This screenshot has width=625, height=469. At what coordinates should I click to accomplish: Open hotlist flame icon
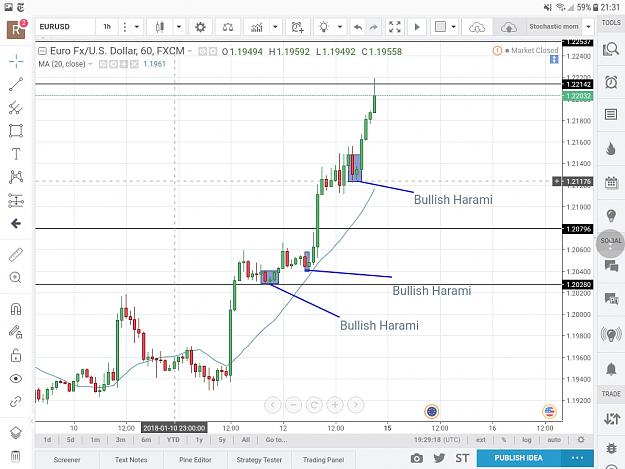point(611,148)
